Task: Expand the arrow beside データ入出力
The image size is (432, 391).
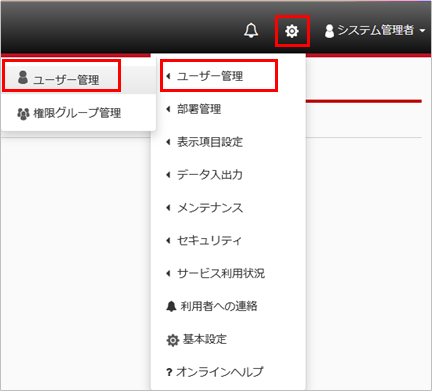Action: click(168, 175)
